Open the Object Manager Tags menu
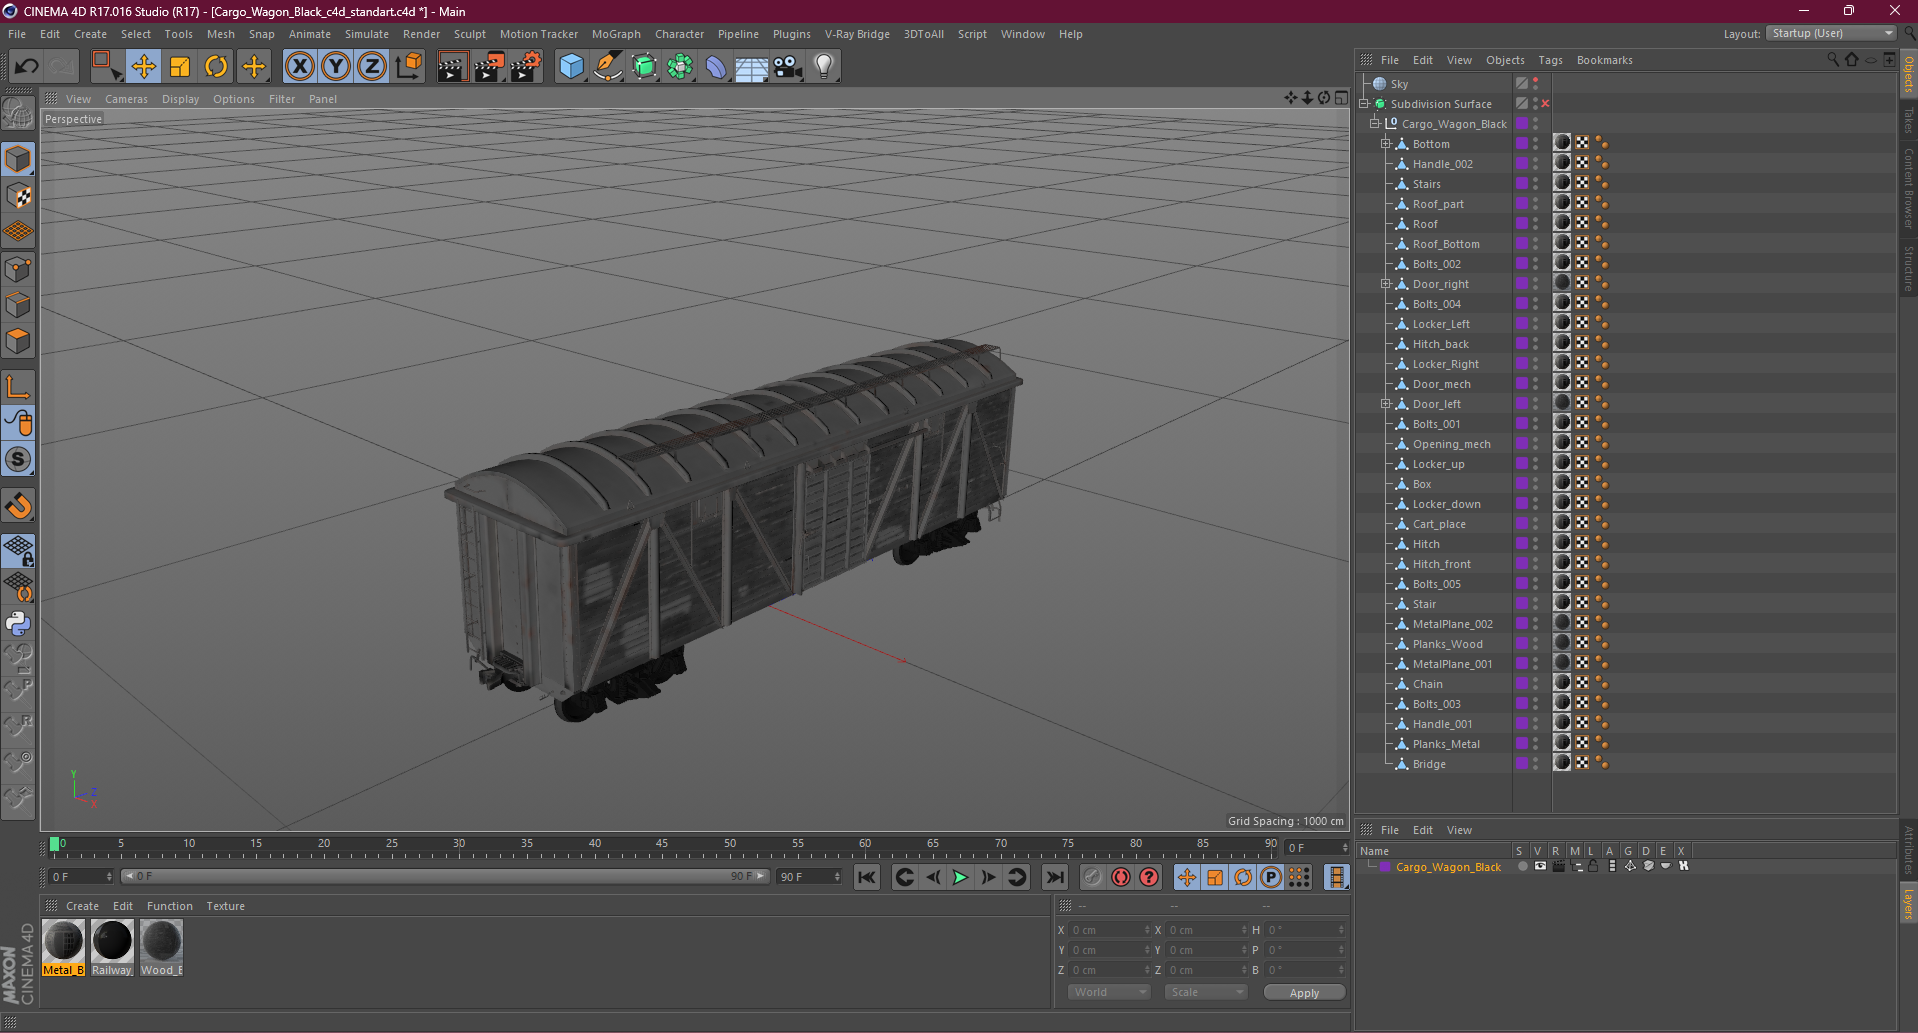The height and width of the screenshot is (1033, 1918). pyautogui.click(x=1550, y=60)
